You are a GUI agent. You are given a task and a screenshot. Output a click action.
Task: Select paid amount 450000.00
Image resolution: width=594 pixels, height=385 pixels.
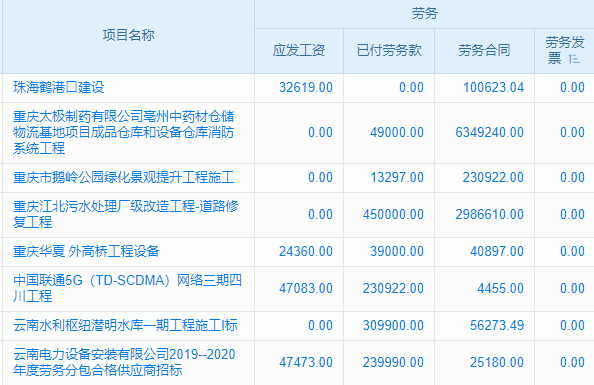[x=393, y=214]
